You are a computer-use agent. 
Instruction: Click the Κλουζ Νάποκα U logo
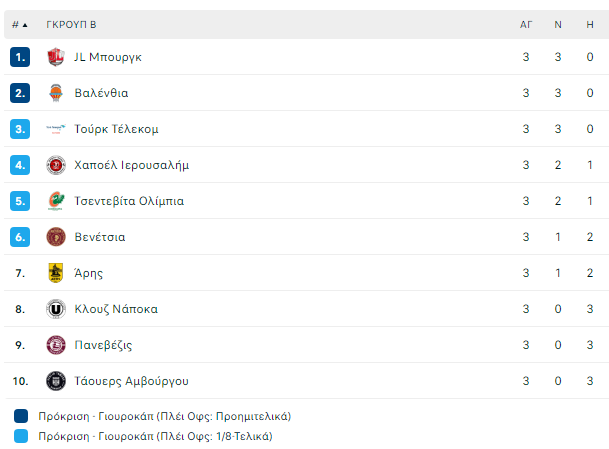tap(56, 309)
